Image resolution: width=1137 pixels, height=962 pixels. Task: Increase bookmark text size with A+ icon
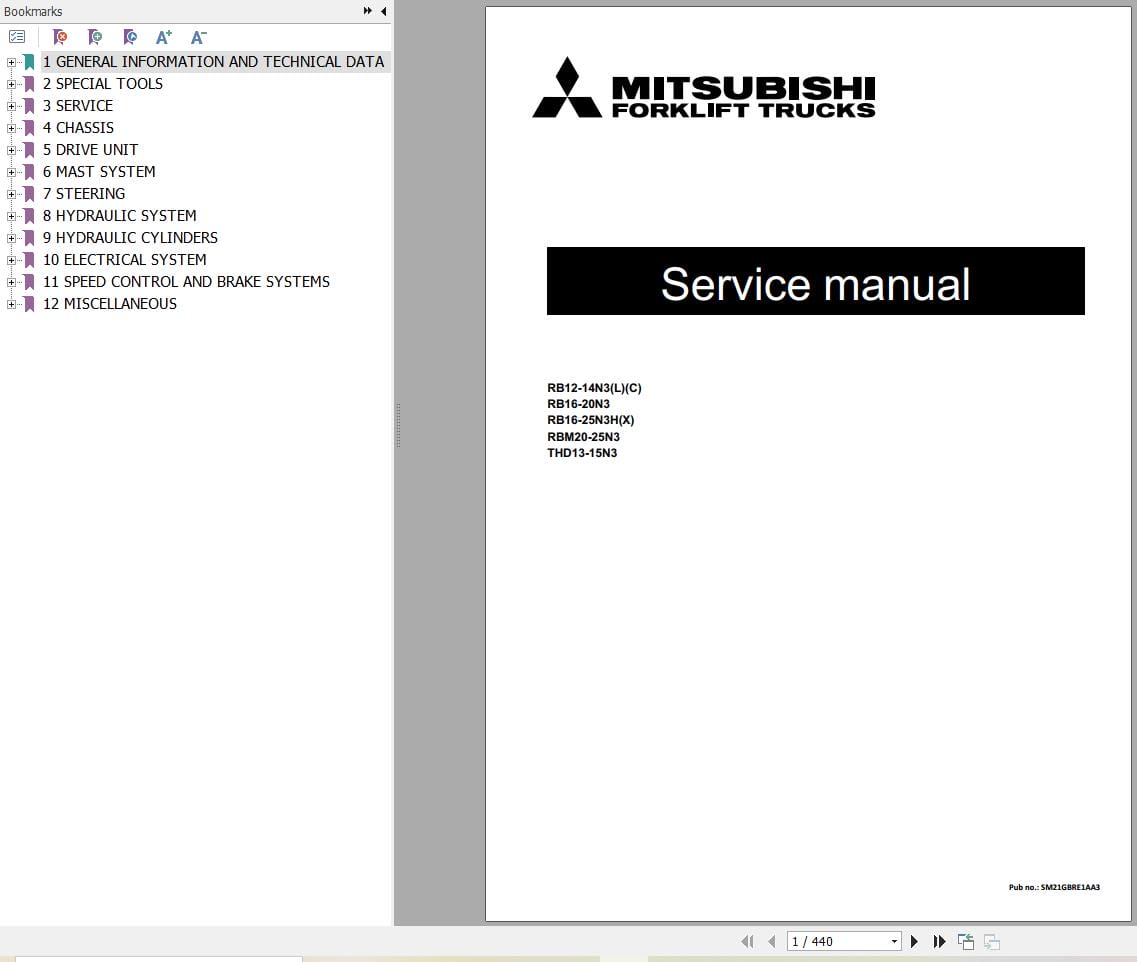(x=164, y=37)
